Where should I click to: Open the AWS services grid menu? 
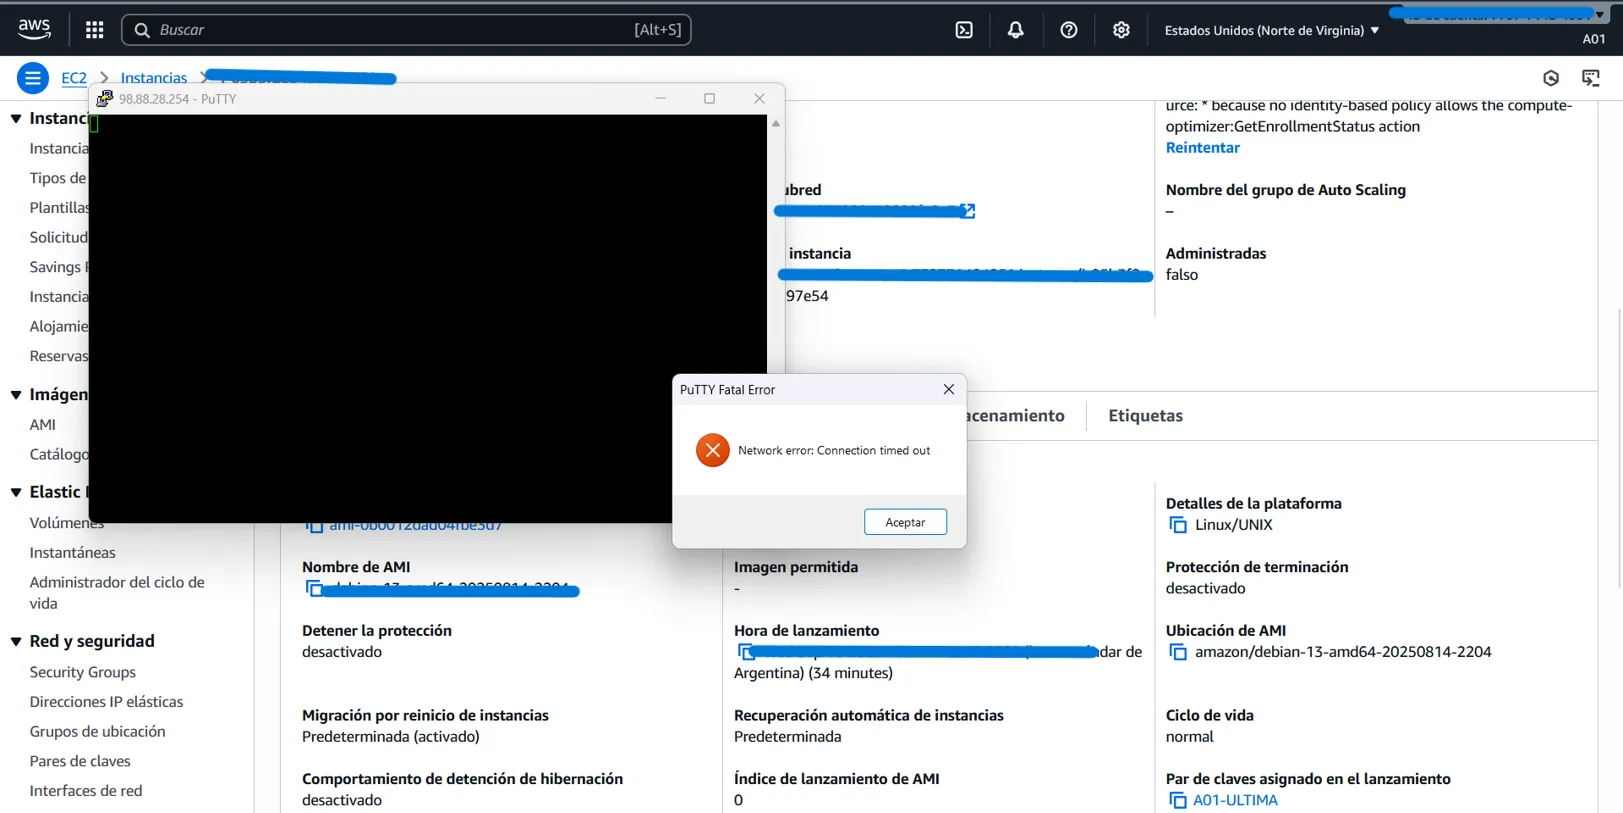click(x=95, y=30)
